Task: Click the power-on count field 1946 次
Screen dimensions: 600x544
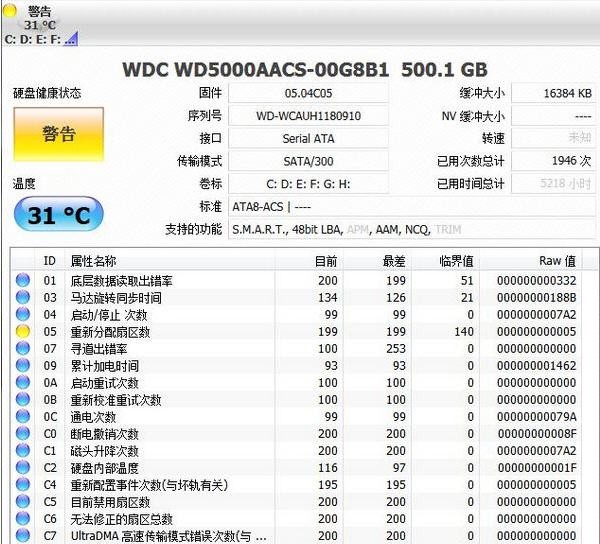Action: click(x=554, y=161)
